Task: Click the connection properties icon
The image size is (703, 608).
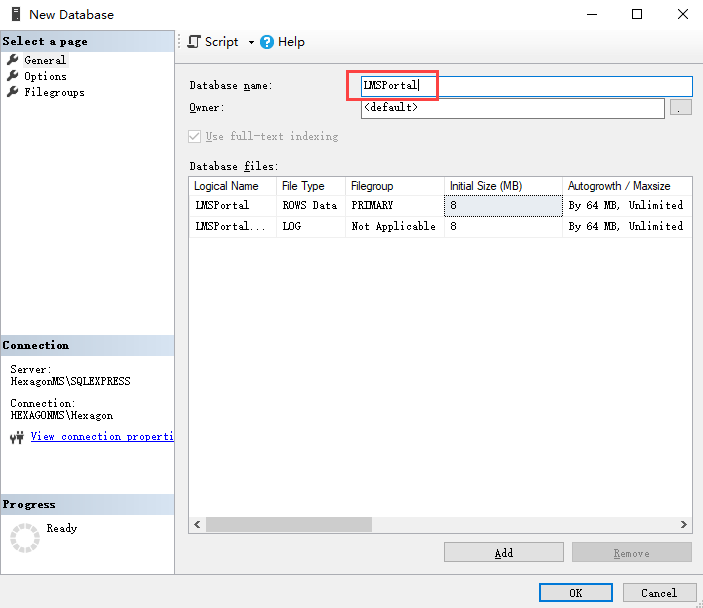Action: coord(17,437)
